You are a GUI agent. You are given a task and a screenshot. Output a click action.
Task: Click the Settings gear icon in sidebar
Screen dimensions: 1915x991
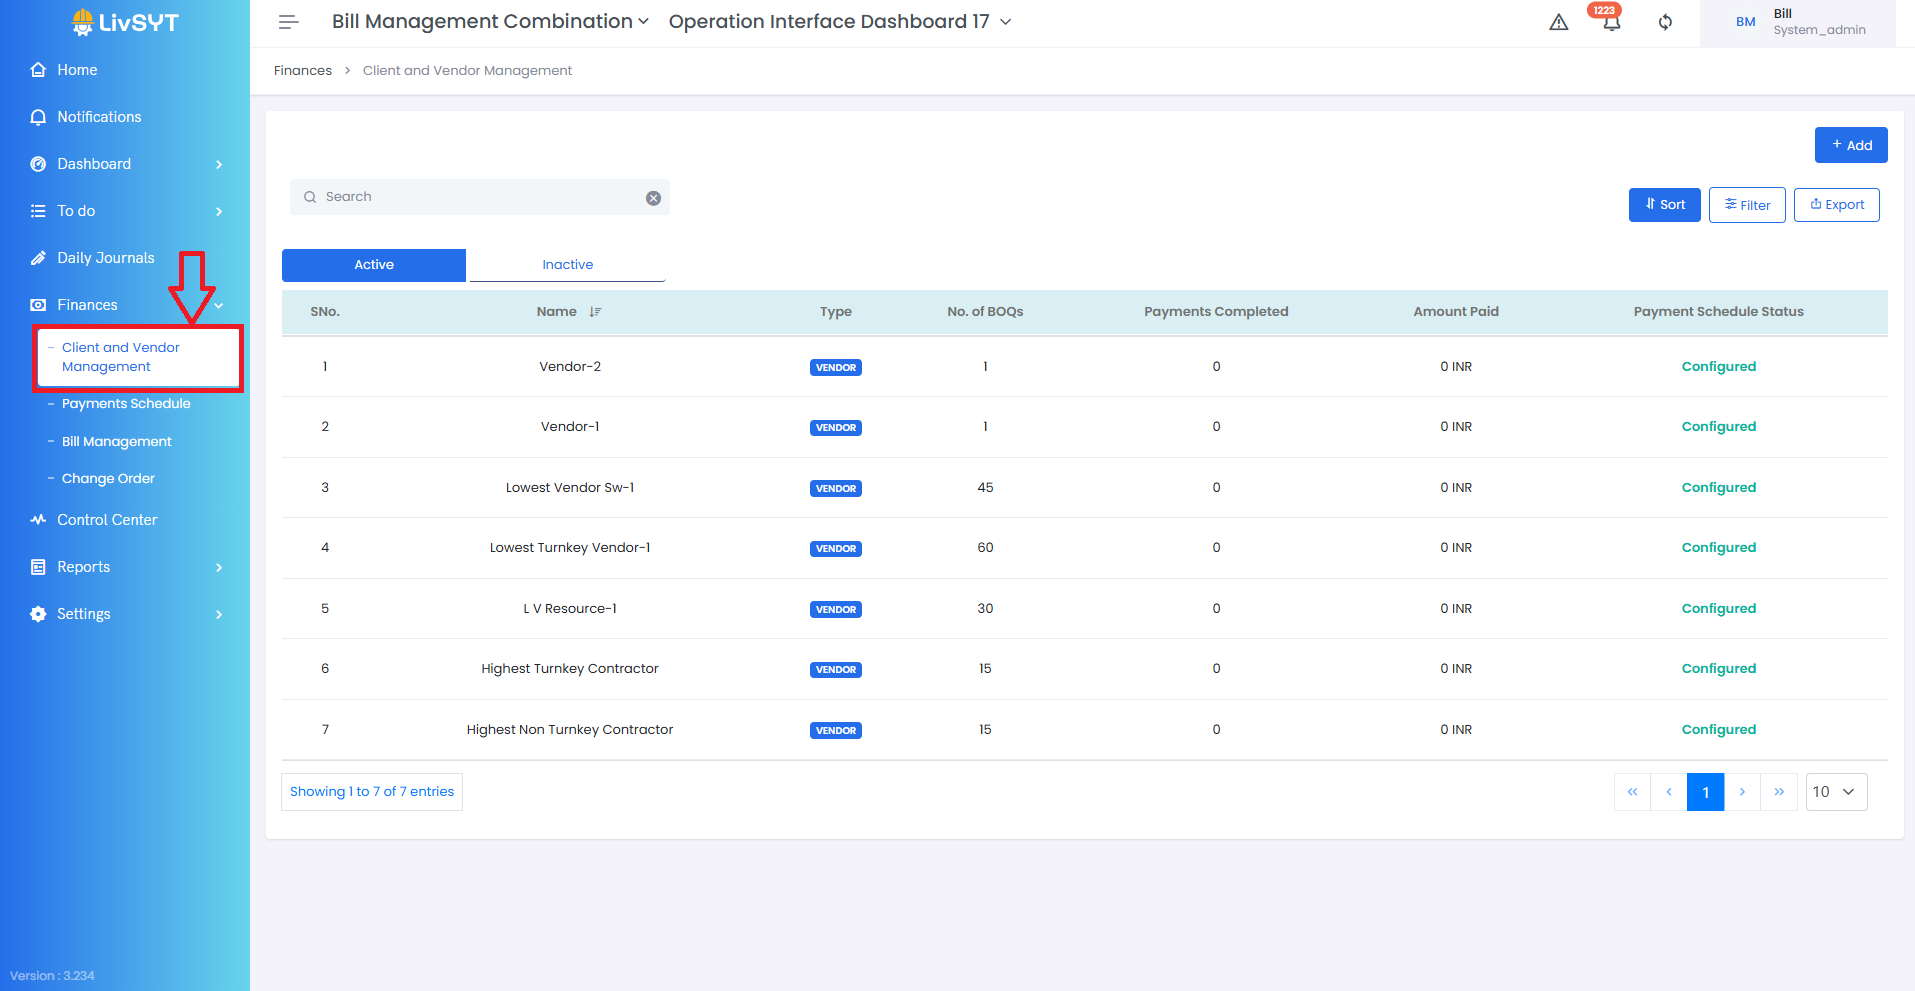(38, 614)
